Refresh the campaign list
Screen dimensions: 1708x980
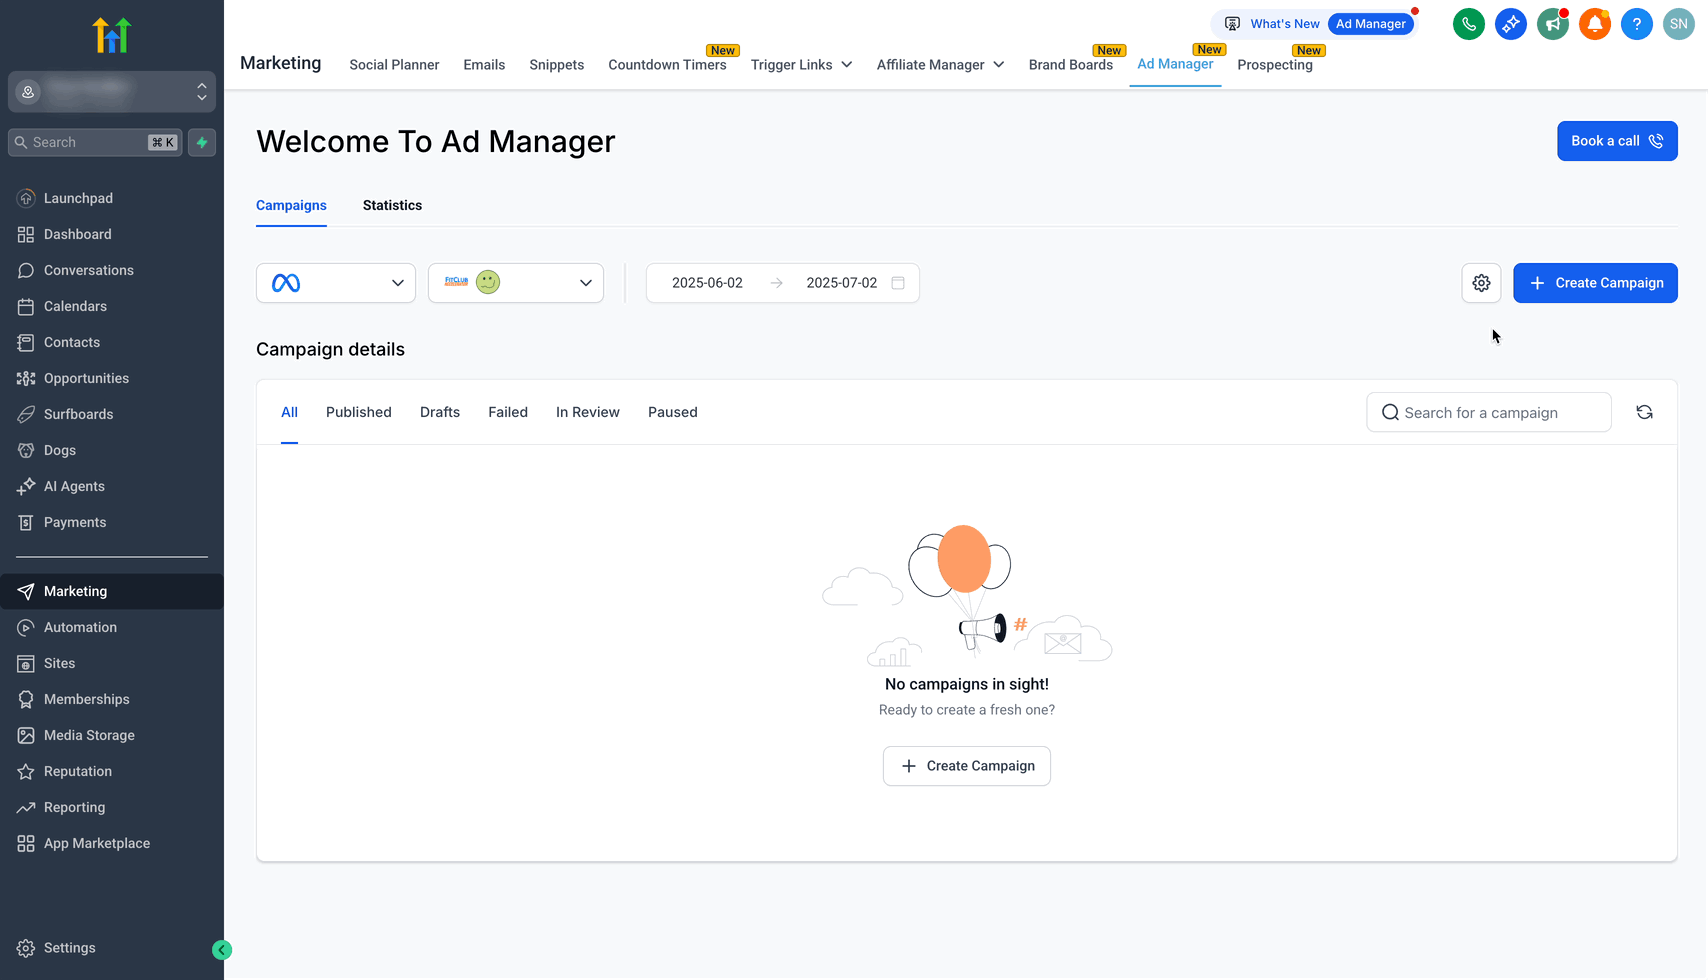click(1644, 412)
